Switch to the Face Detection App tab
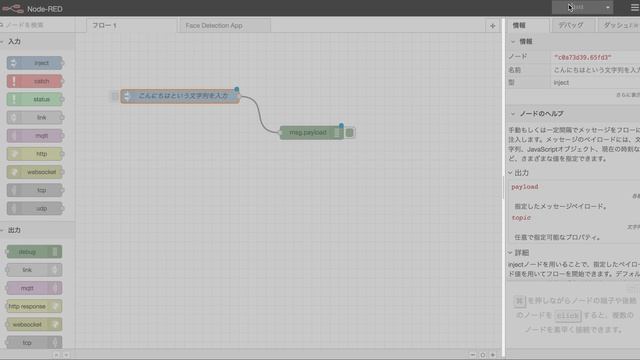Screen dimensions: 640x360 tap(224, 26)
